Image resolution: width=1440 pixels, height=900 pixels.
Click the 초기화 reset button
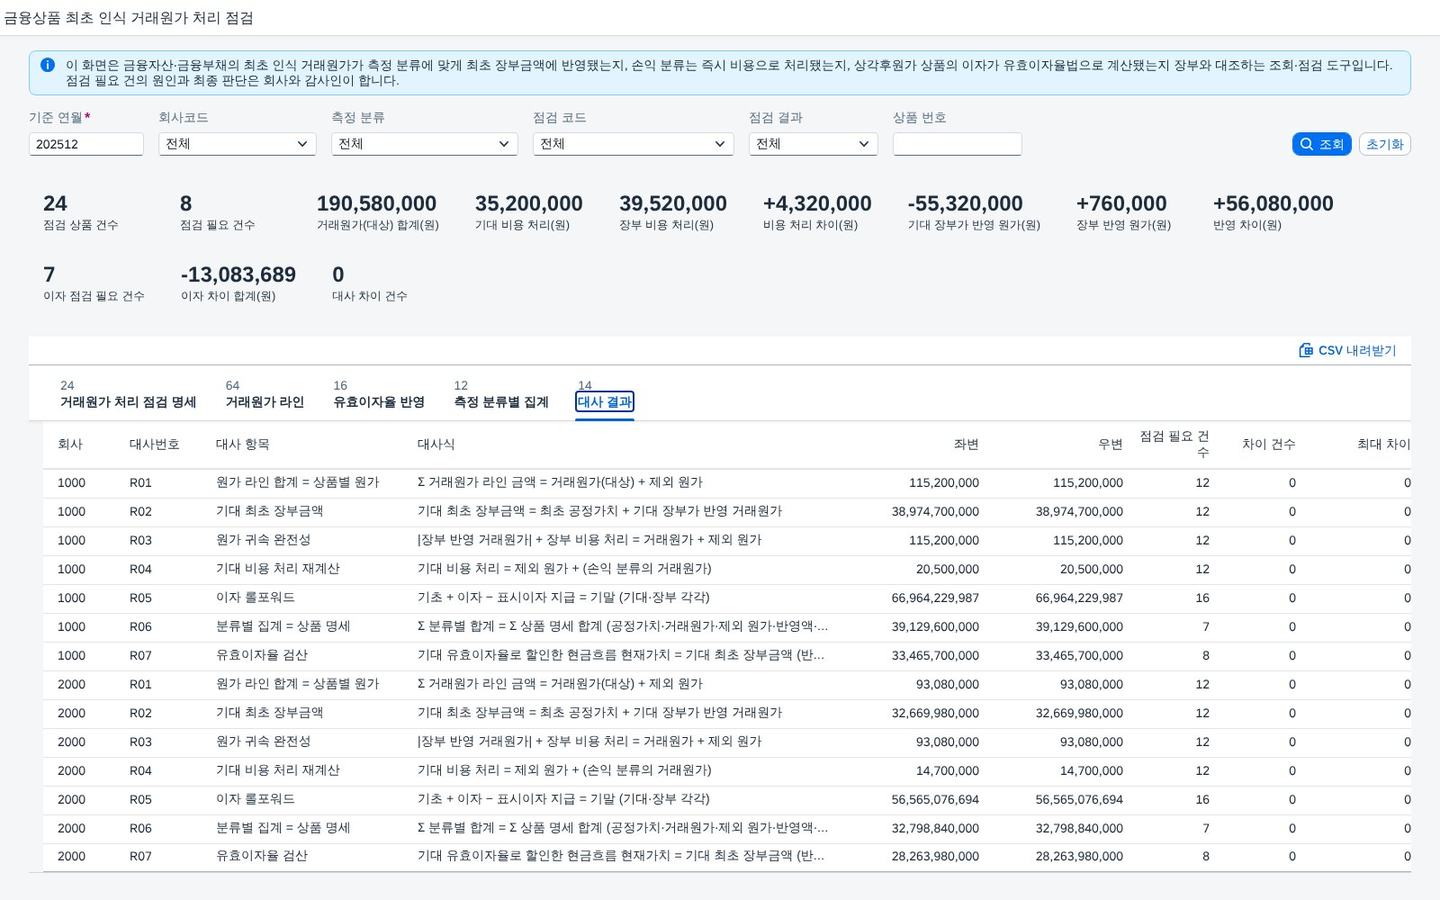click(1385, 144)
